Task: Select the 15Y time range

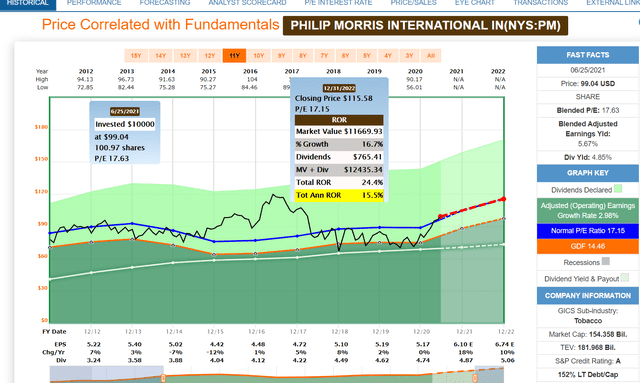Action: coord(136,56)
